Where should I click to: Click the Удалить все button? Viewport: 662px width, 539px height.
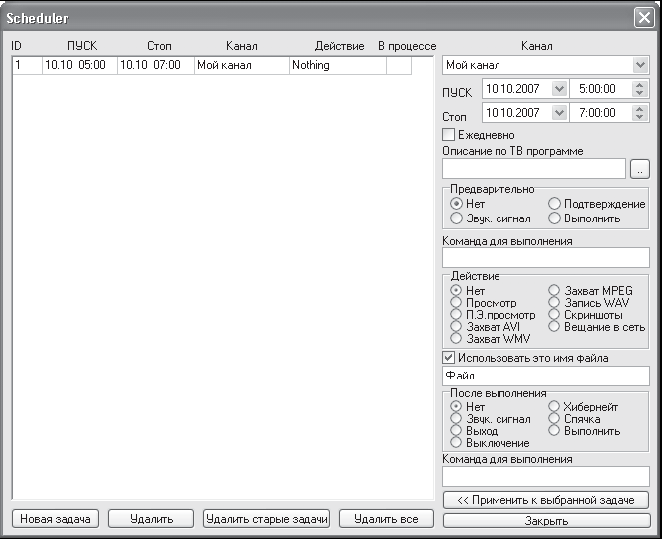[x=386, y=519]
